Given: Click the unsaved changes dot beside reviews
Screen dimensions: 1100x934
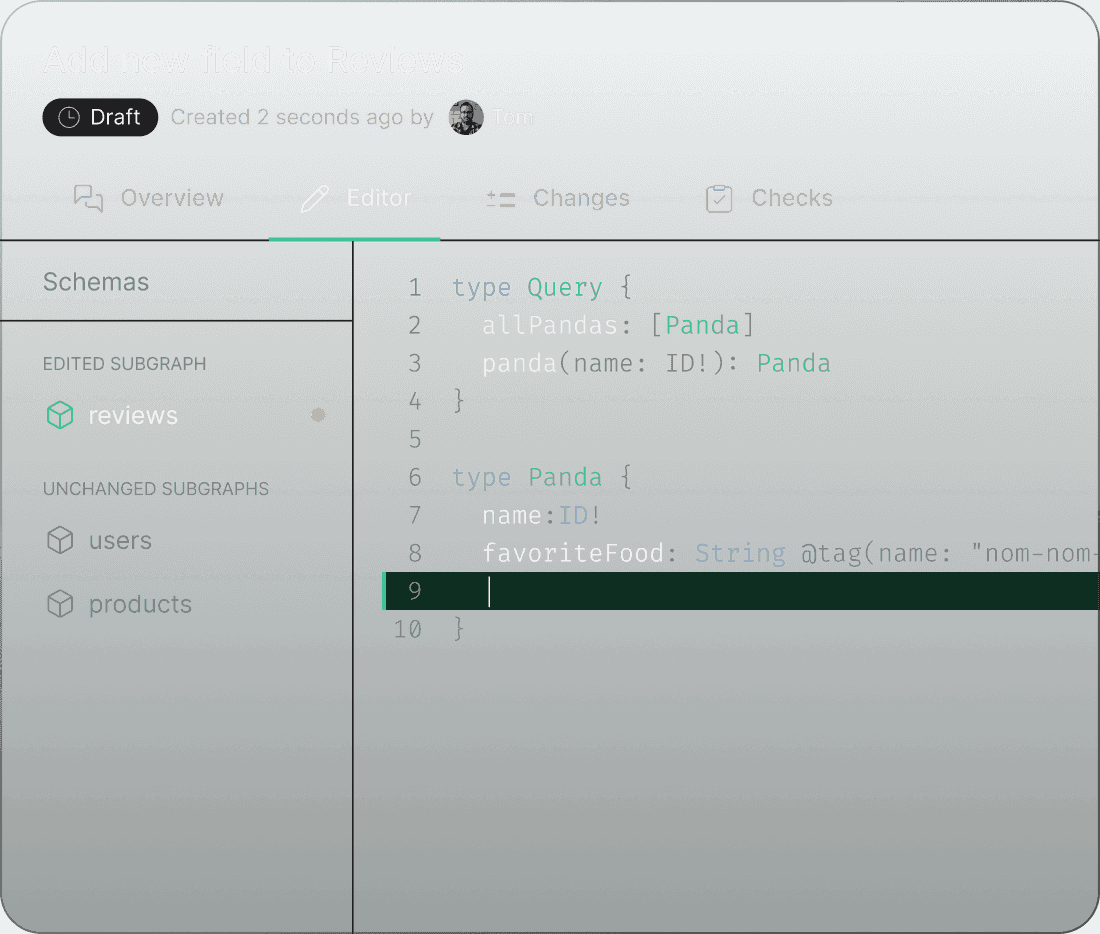Looking at the screenshot, I should [x=318, y=415].
